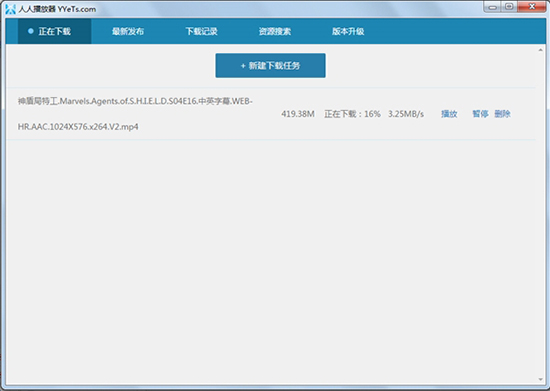Click the 新建下载任务 button
This screenshot has width=550, height=391.
coord(270,66)
